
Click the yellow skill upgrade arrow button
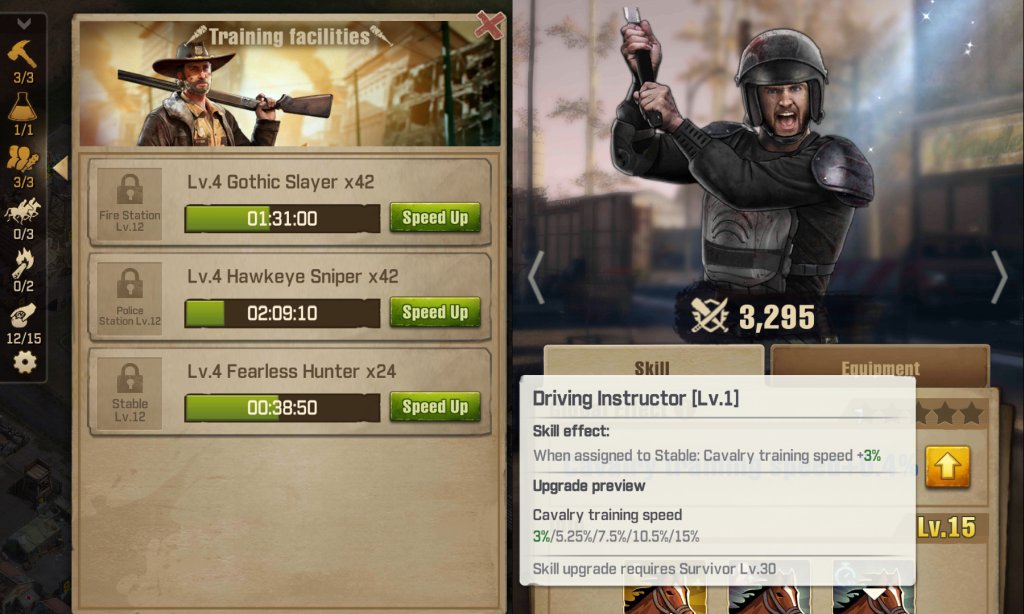pyautogui.click(x=947, y=467)
